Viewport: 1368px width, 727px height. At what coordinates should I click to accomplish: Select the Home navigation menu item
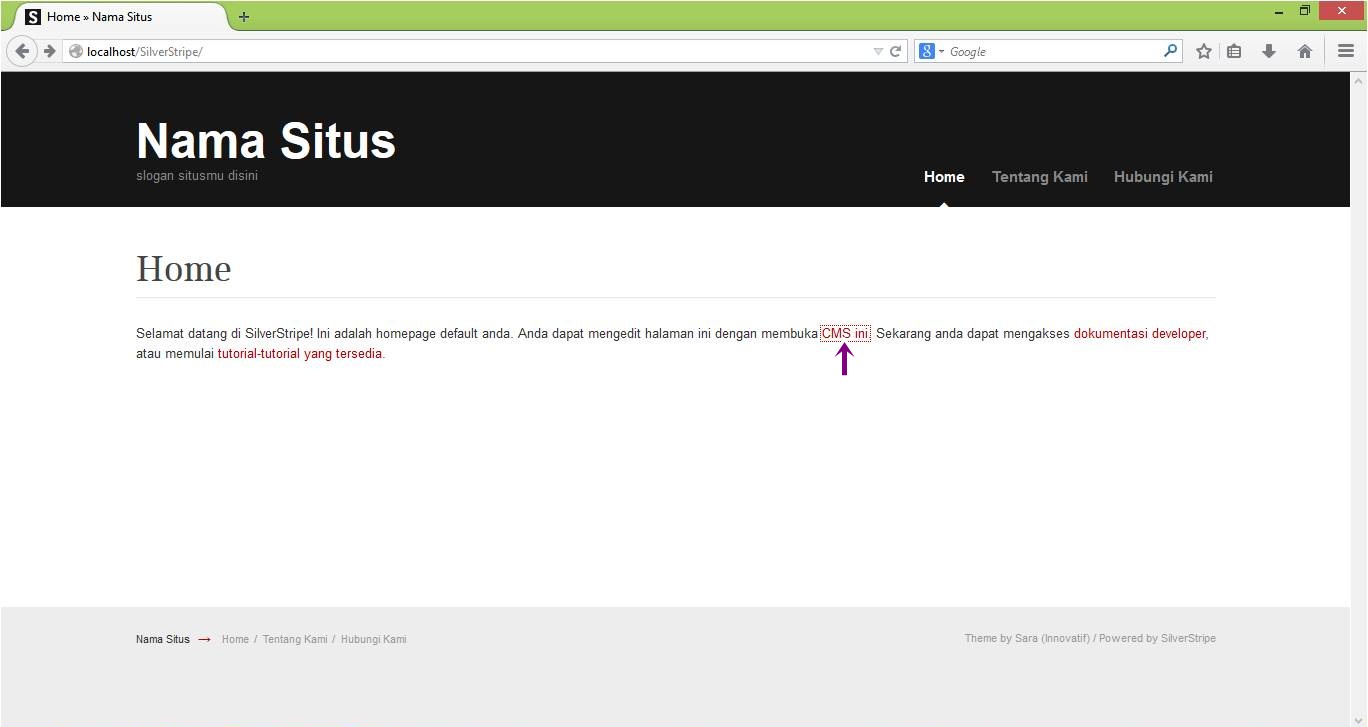pyautogui.click(x=944, y=177)
